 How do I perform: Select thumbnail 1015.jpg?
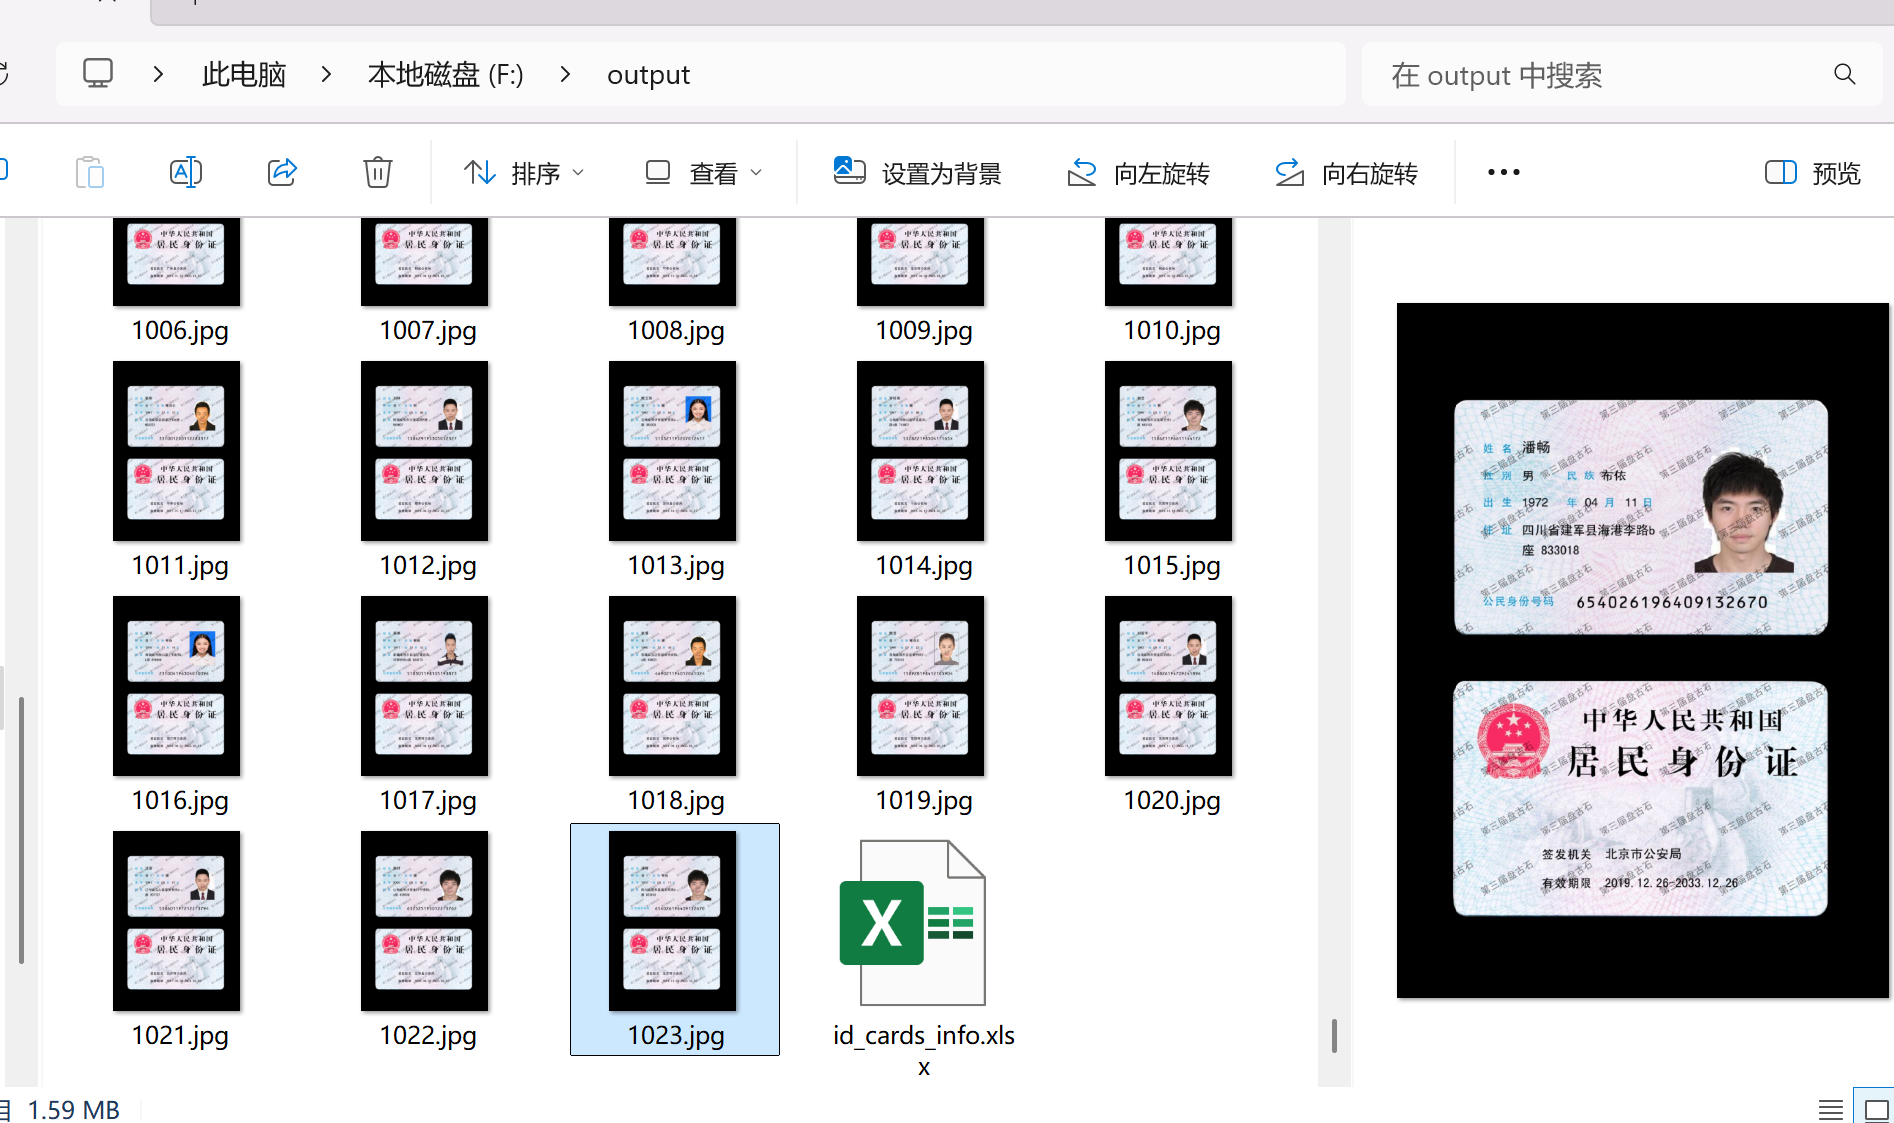point(1169,451)
